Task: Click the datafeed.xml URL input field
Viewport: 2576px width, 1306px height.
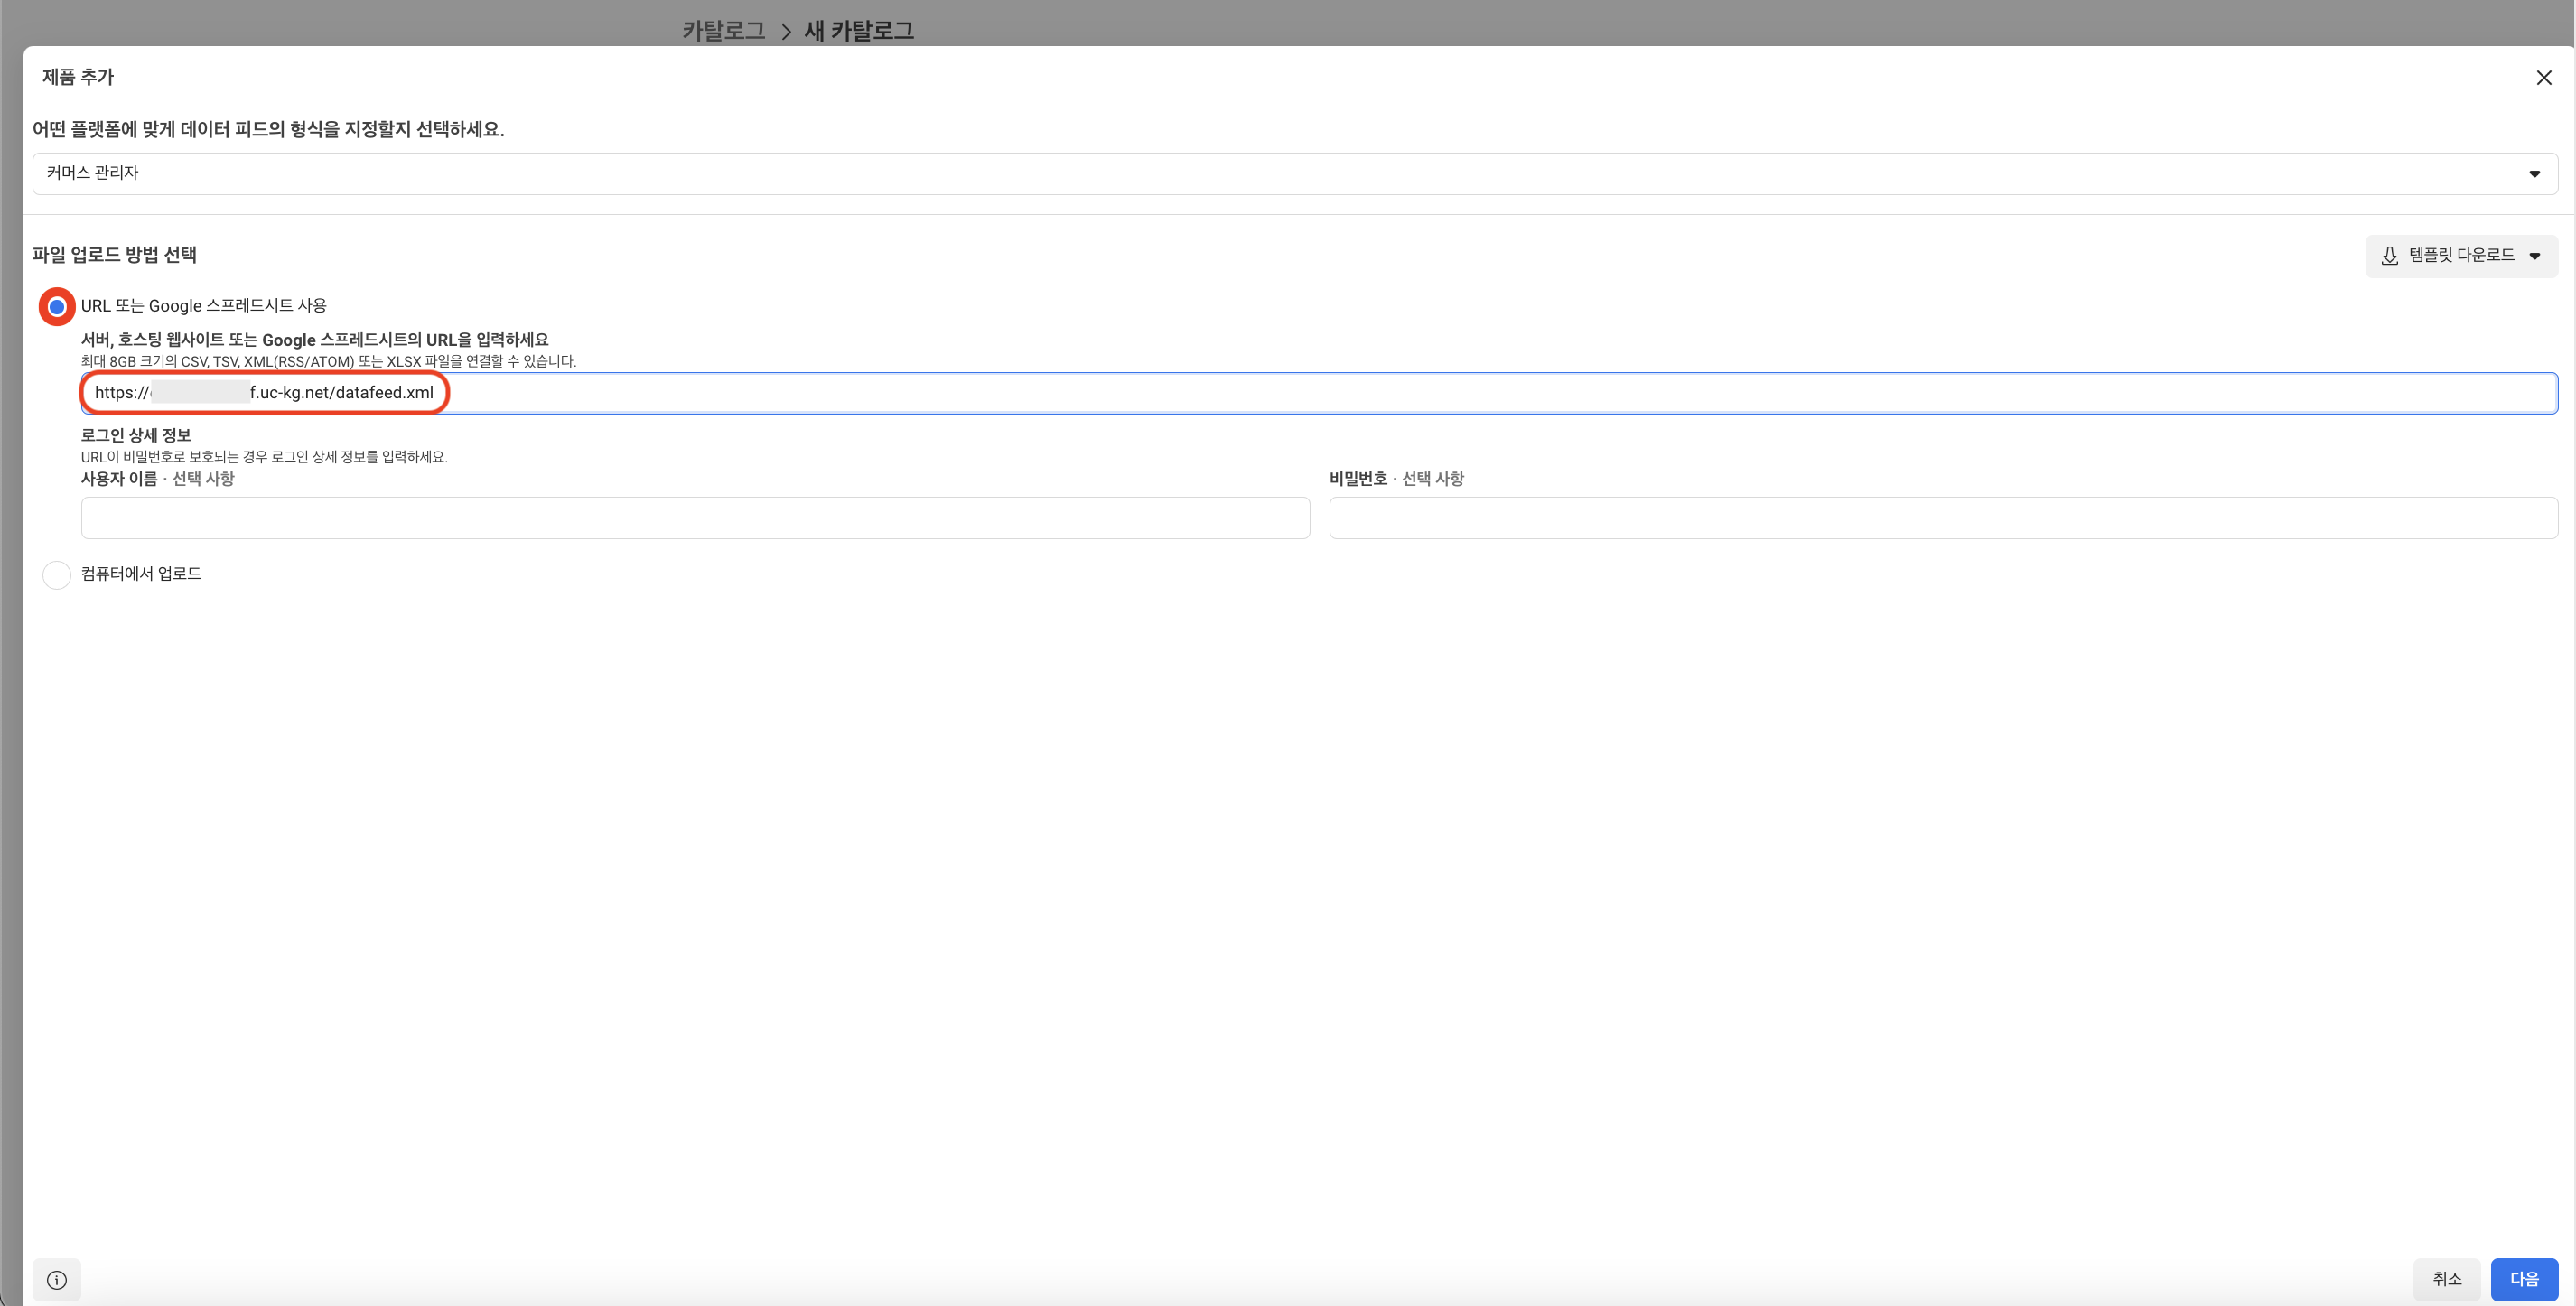Action: coord(1318,393)
